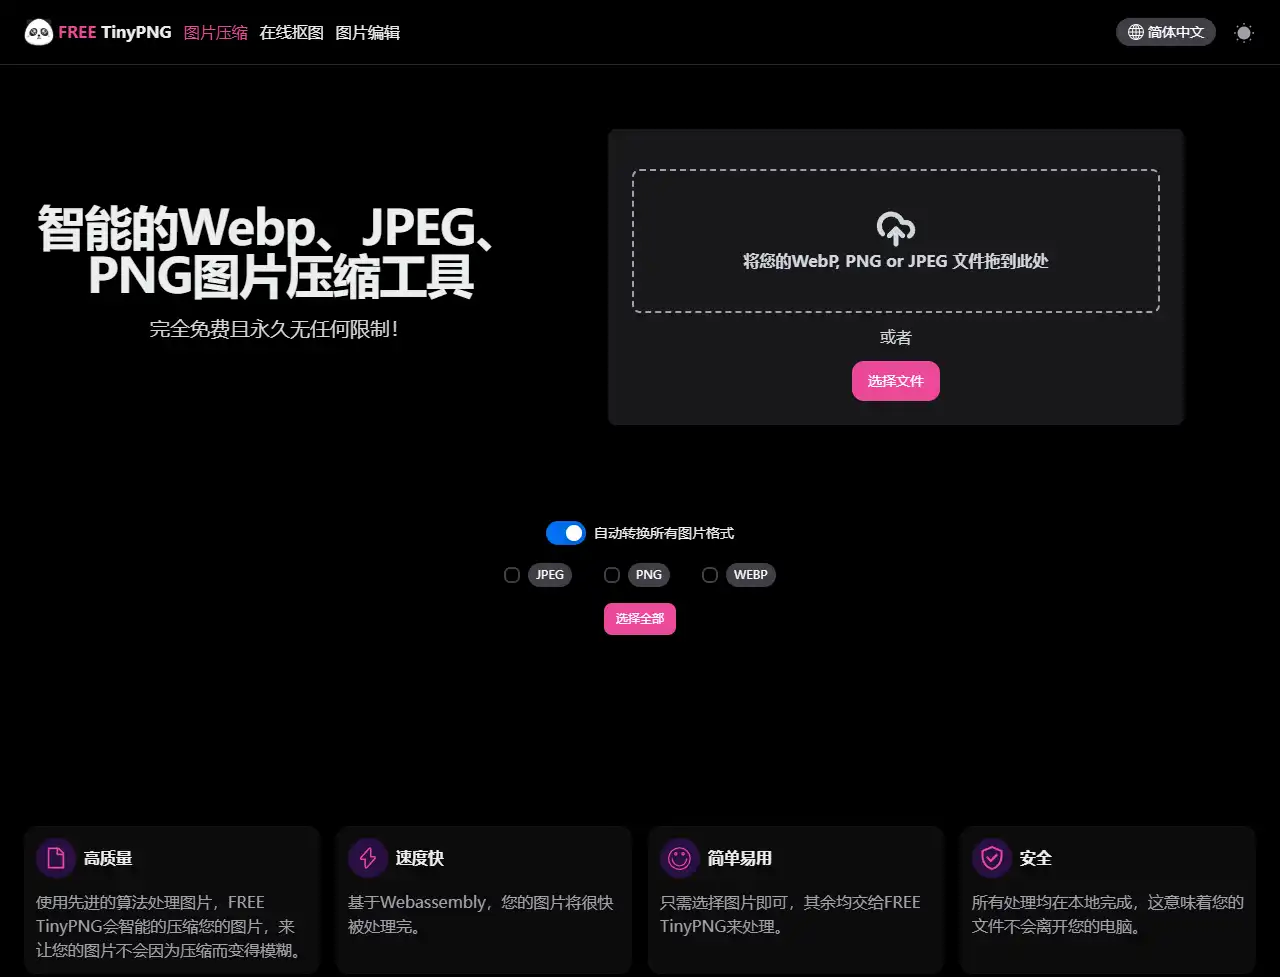Click the panda logo icon
This screenshot has width=1280, height=977.
coord(39,33)
